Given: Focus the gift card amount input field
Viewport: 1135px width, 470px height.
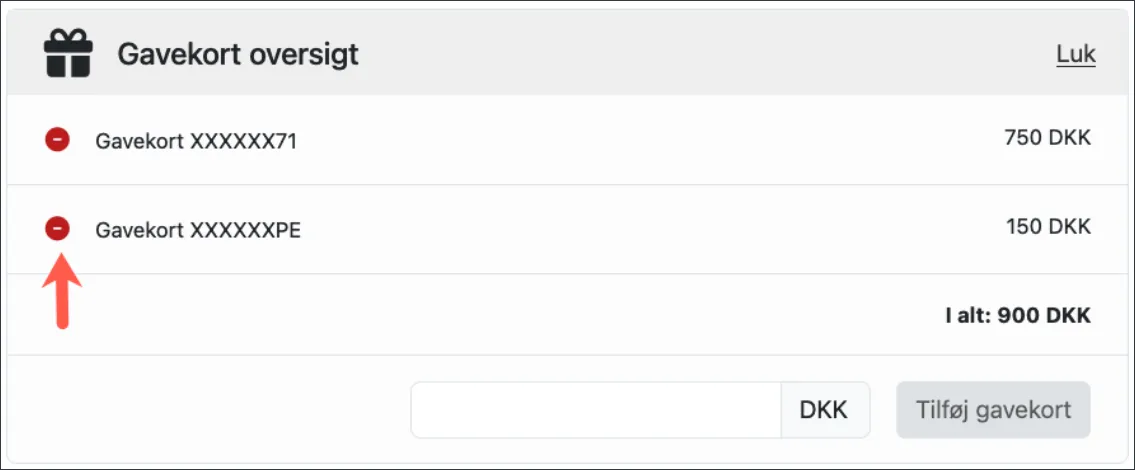Looking at the screenshot, I should [x=595, y=410].
